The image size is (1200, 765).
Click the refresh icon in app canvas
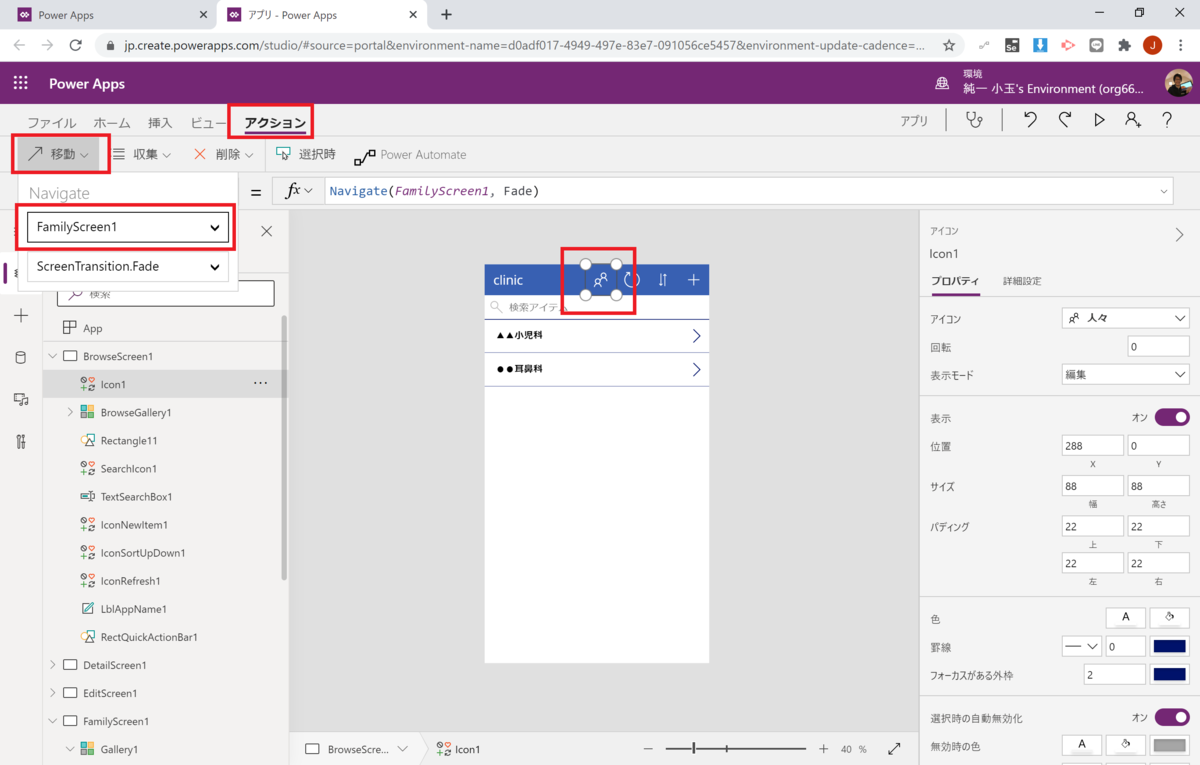631,280
